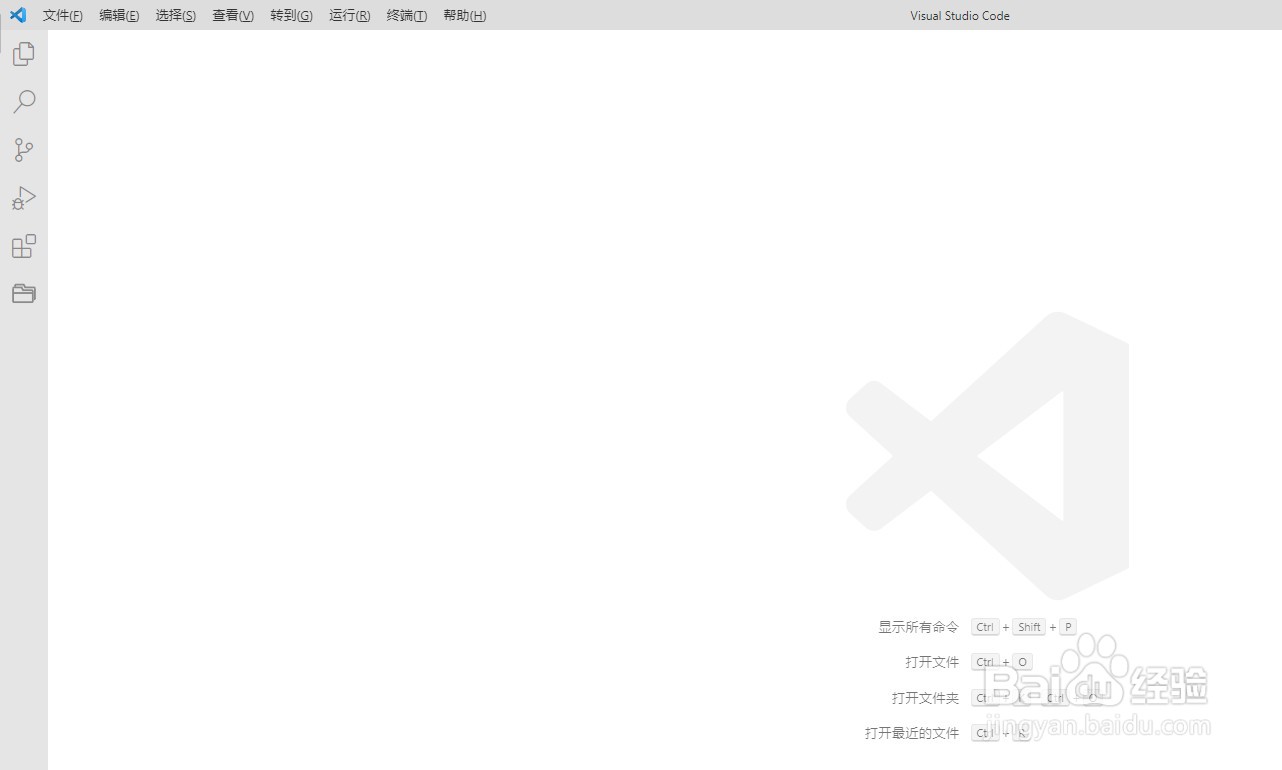
Task: Open Run and Debug view icon
Action: 24,198
